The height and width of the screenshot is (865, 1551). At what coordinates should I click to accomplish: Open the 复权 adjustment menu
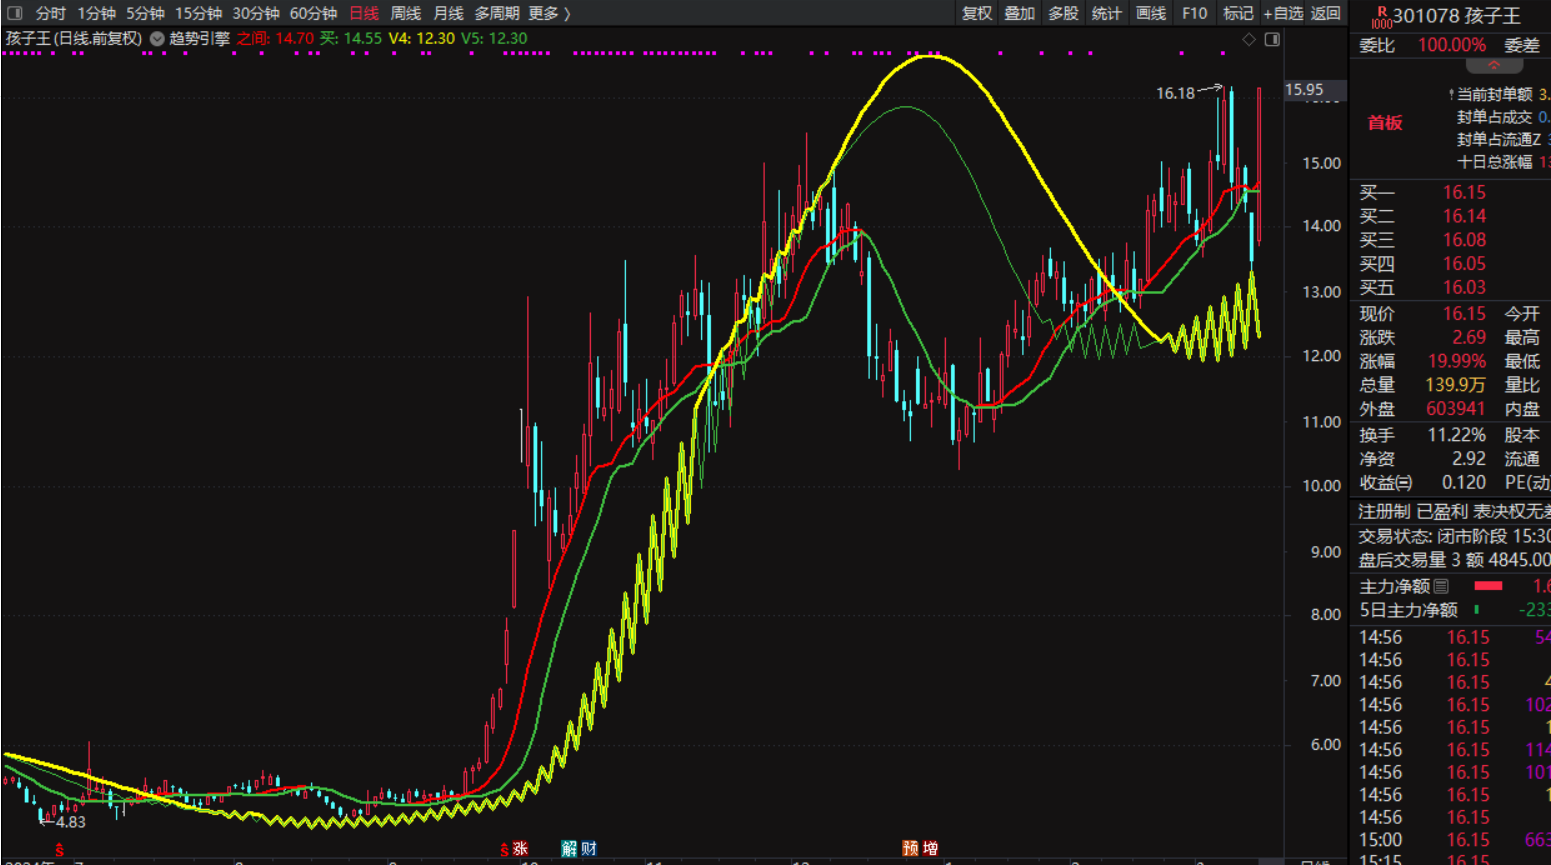[x=976, y=13]
